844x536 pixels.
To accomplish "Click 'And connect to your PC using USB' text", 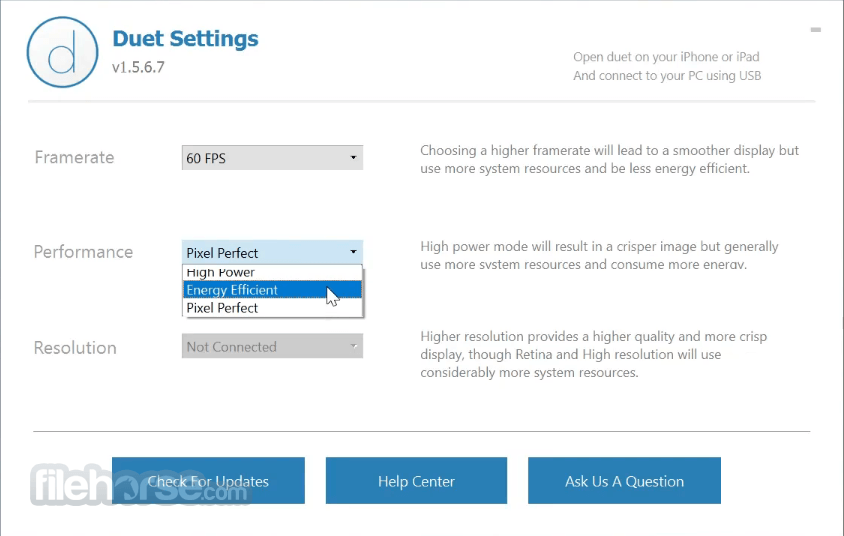I will (667, 76).
